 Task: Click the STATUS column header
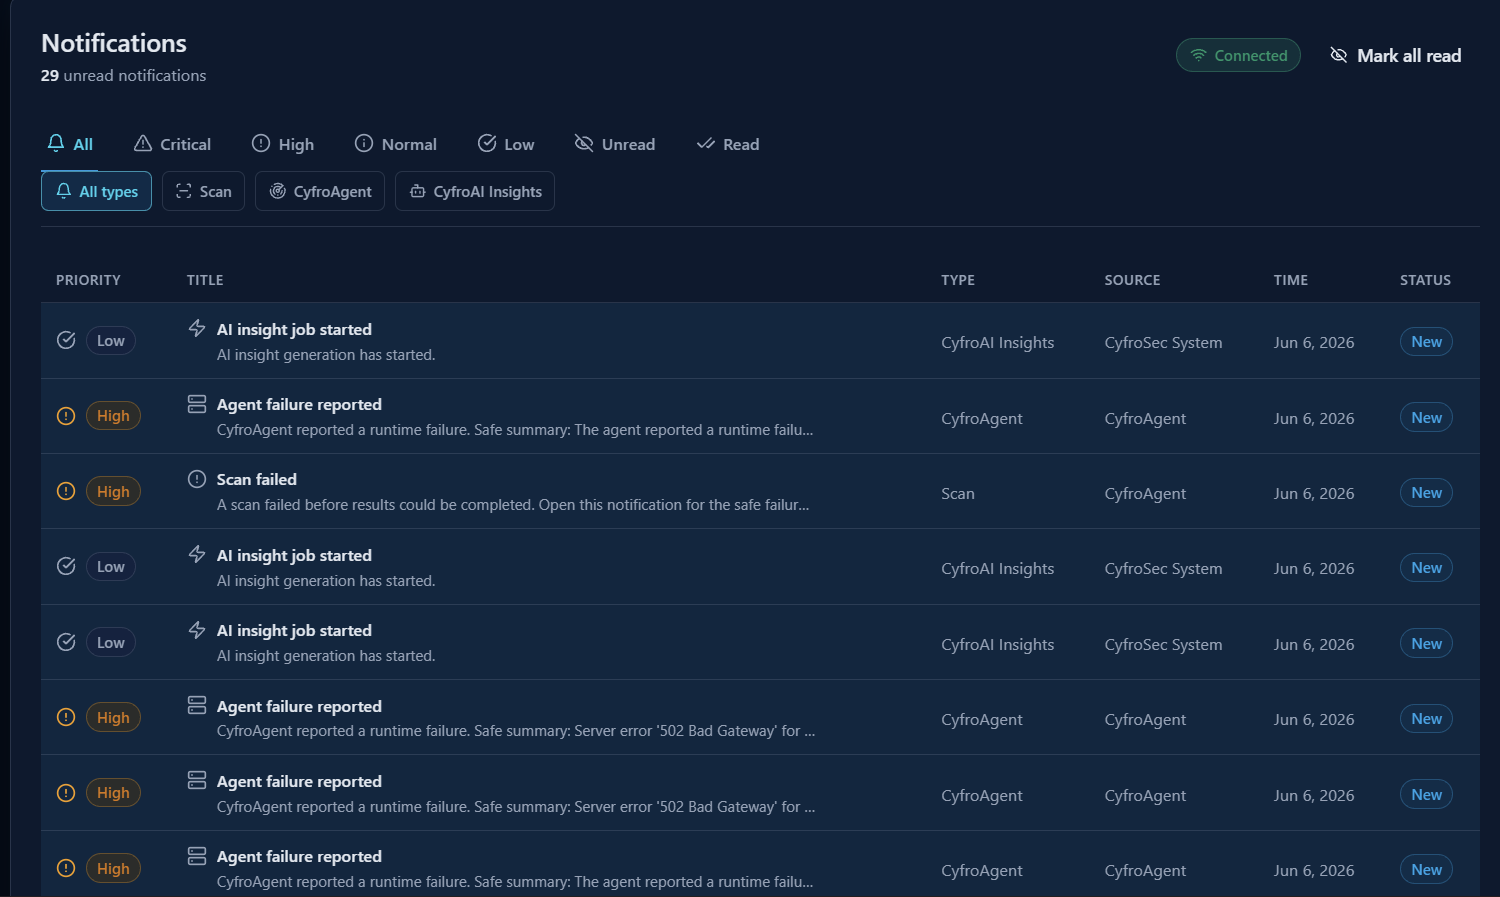point(1425,280)
